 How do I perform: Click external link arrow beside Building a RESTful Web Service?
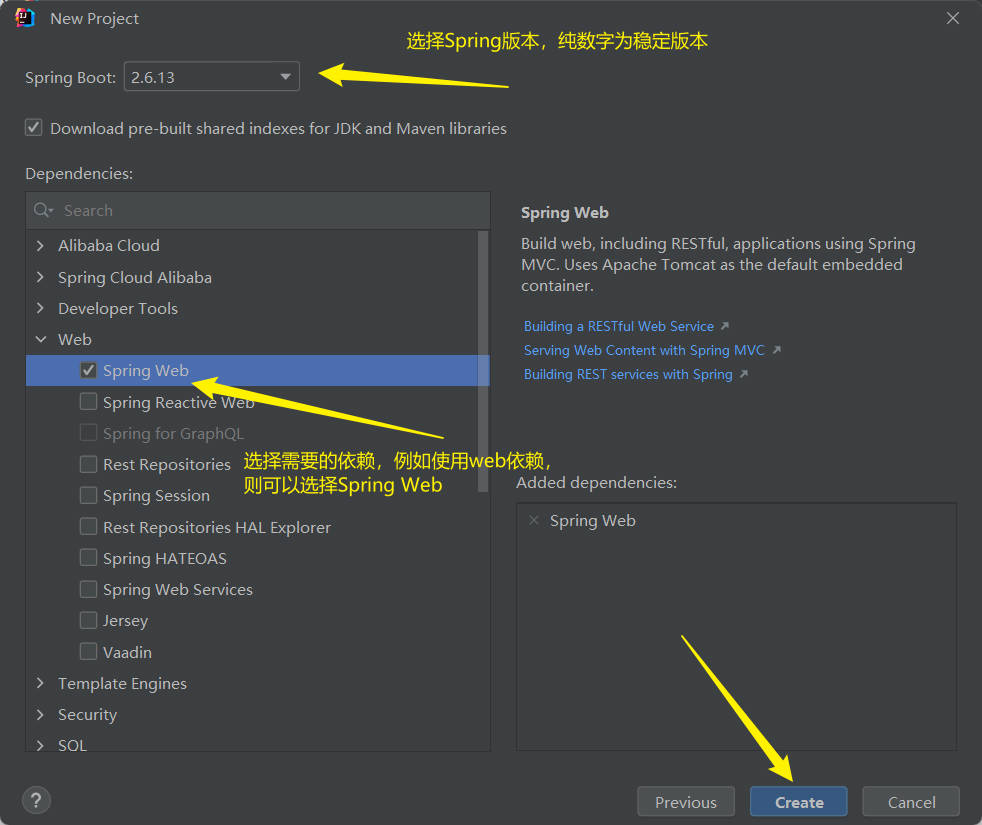click(725, 326)
